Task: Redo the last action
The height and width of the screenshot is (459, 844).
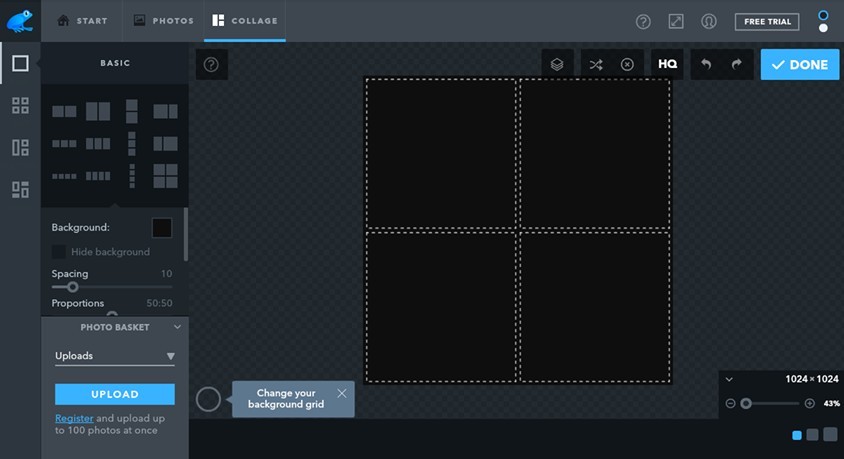Action: tap(737, 65)
